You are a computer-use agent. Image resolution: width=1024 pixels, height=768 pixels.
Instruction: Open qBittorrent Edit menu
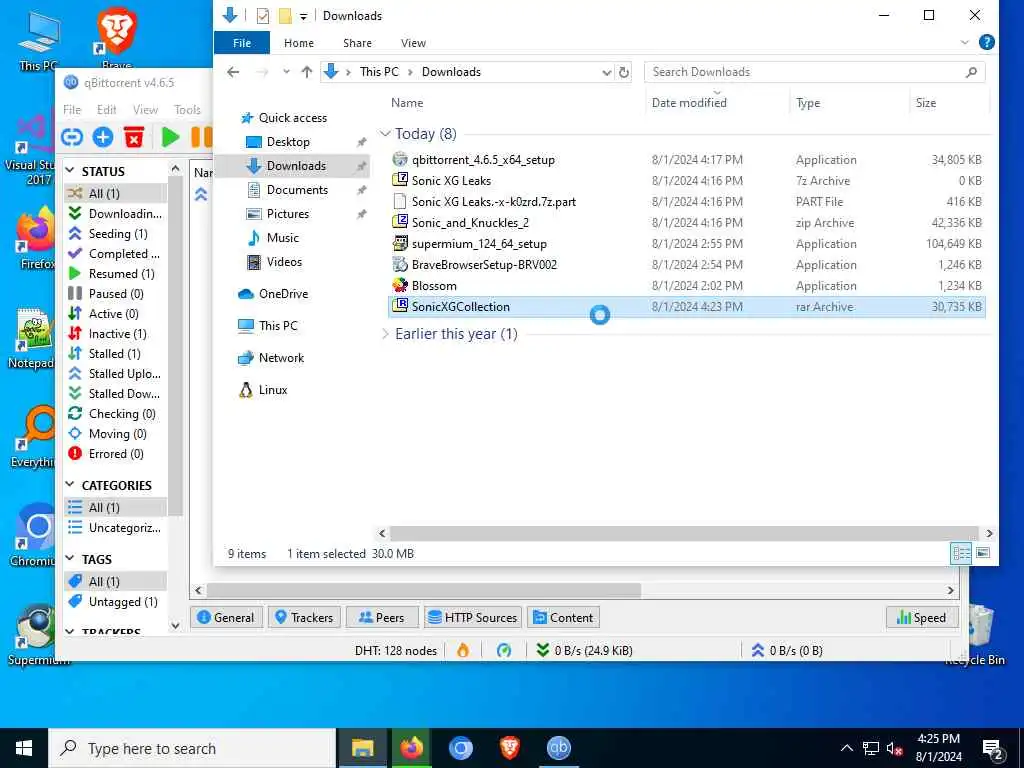coord(106,110)
